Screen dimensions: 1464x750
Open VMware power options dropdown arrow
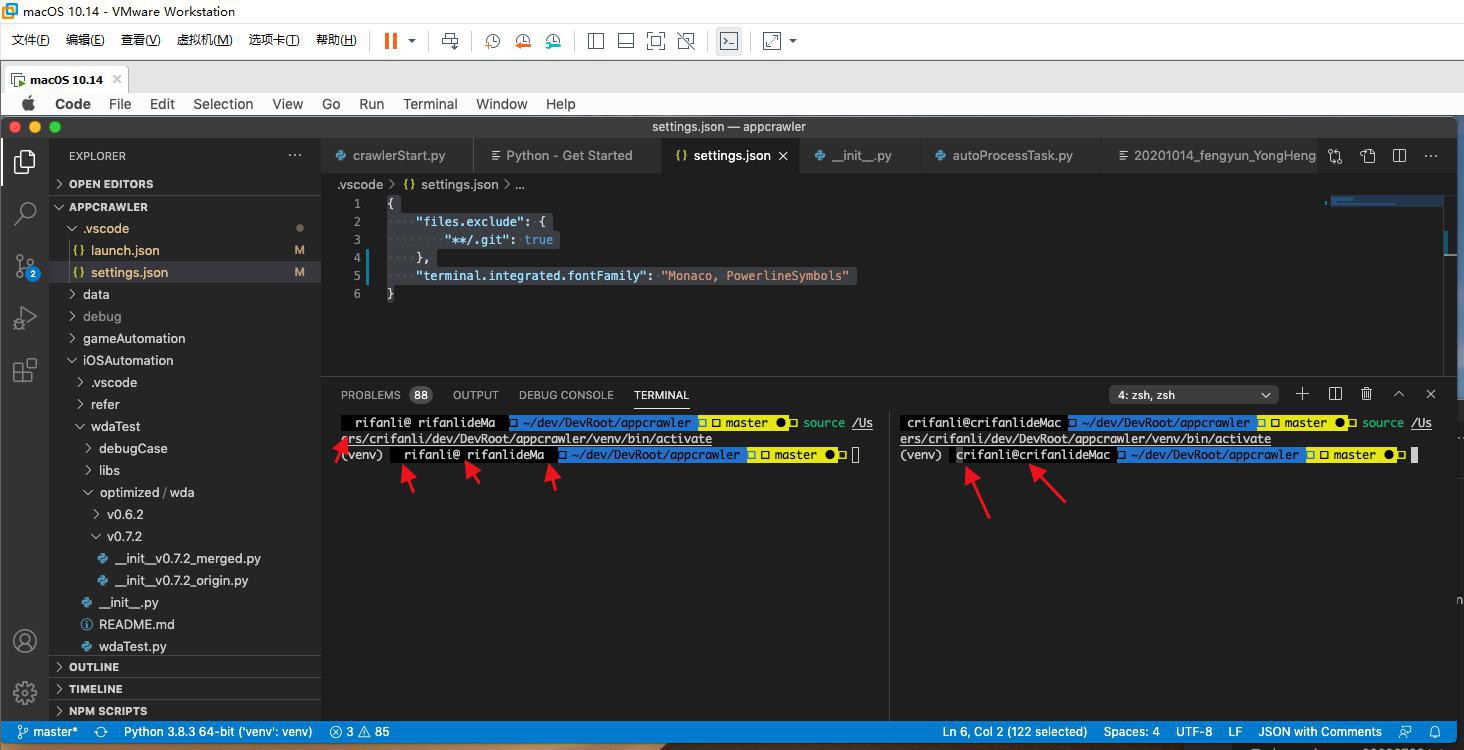[412, 41]
